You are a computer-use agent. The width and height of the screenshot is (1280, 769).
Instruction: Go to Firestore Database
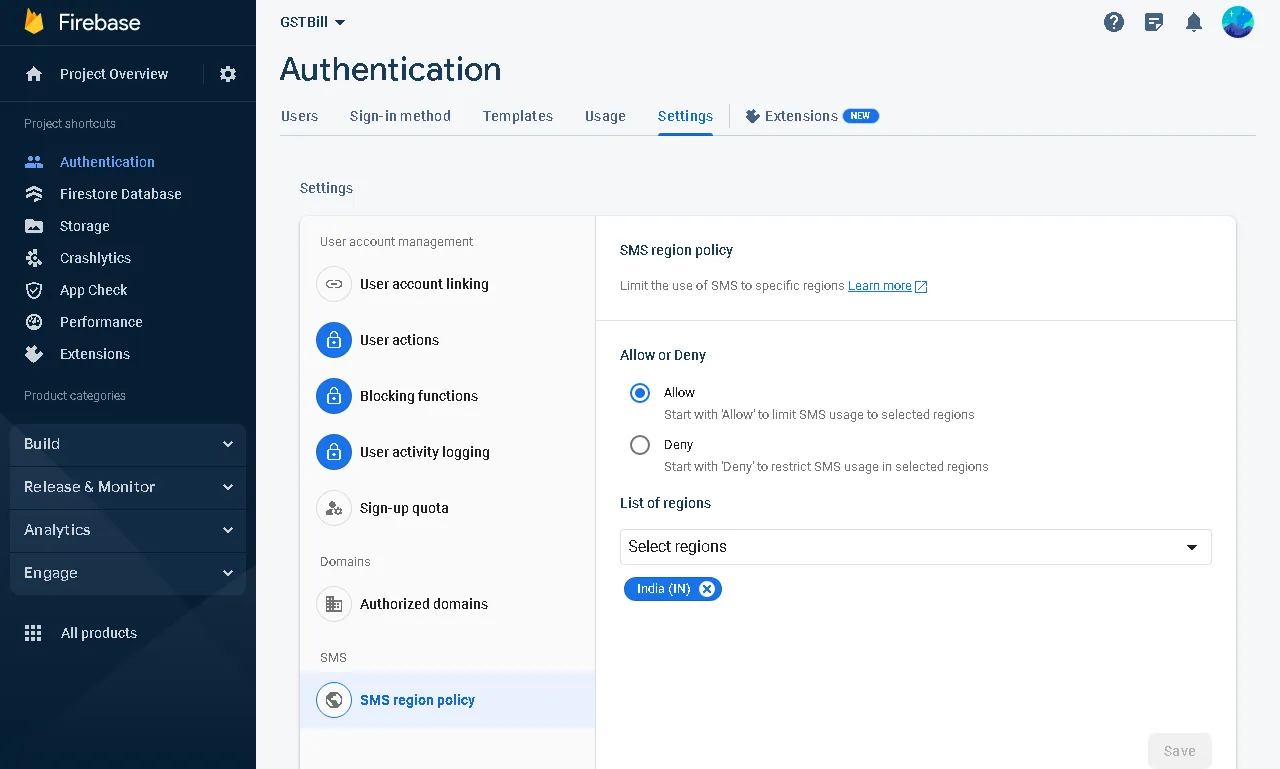121,194
